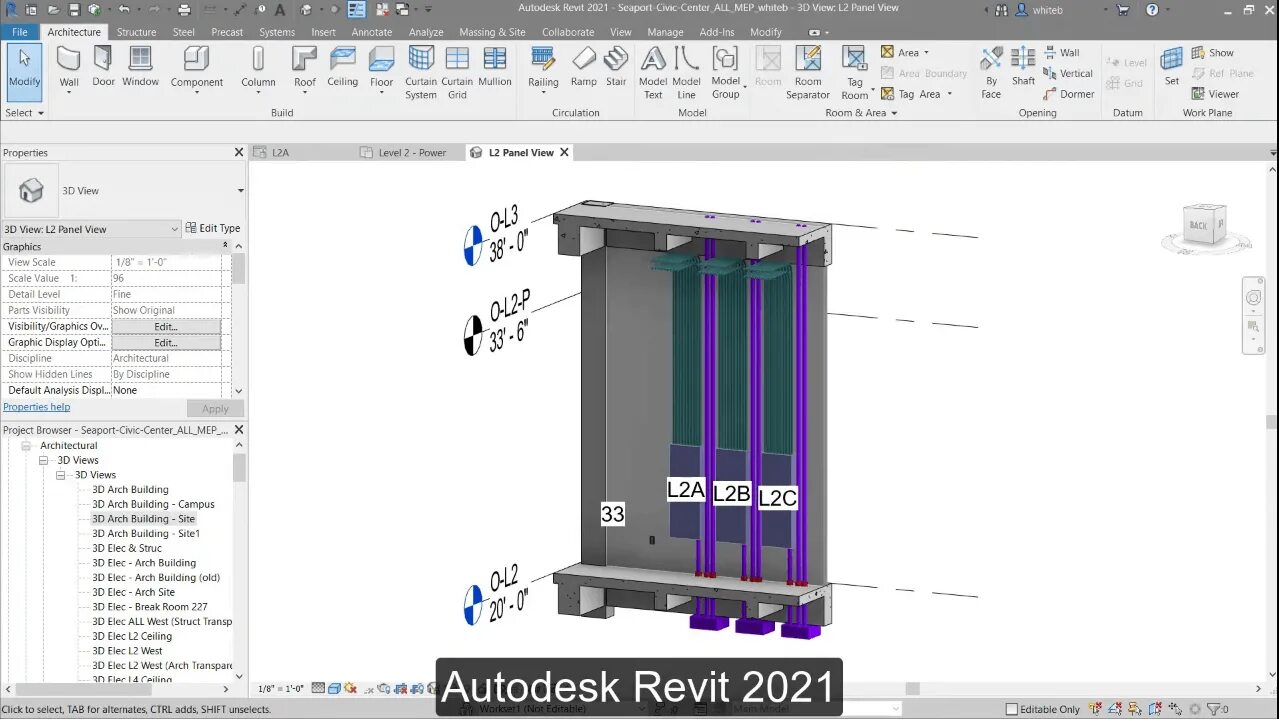This screenshot has height=719, width=1279.
Task: Switch to the Level 2 - Power view tab
Action: [x=412, y=153]
